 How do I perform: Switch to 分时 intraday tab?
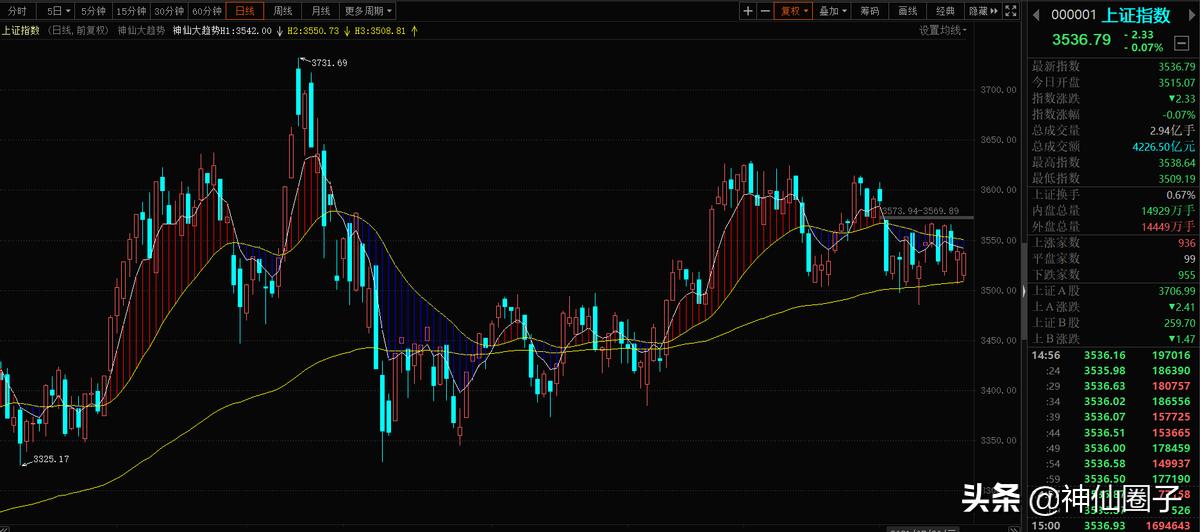tap(19, 11)
